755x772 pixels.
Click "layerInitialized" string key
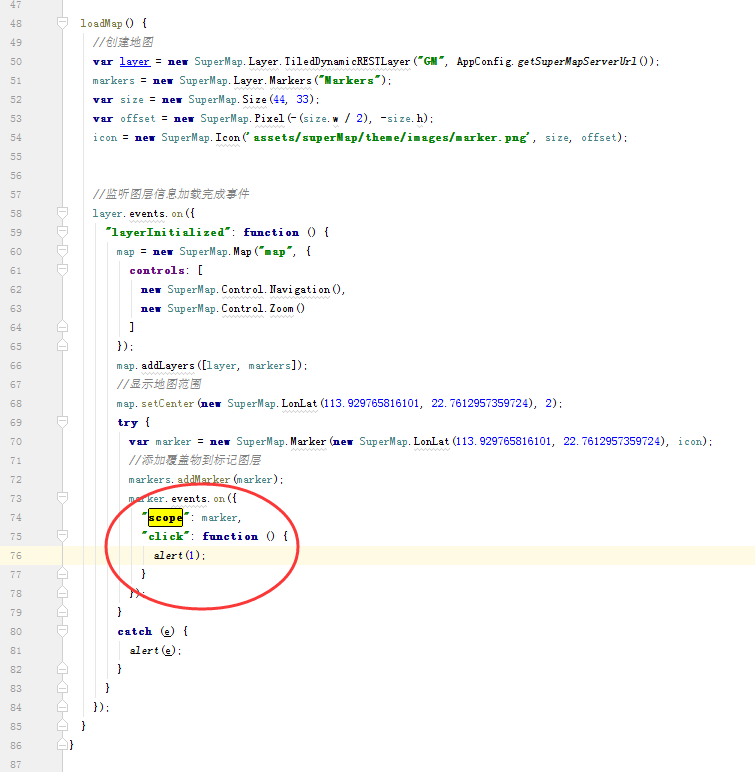(168, 232)
